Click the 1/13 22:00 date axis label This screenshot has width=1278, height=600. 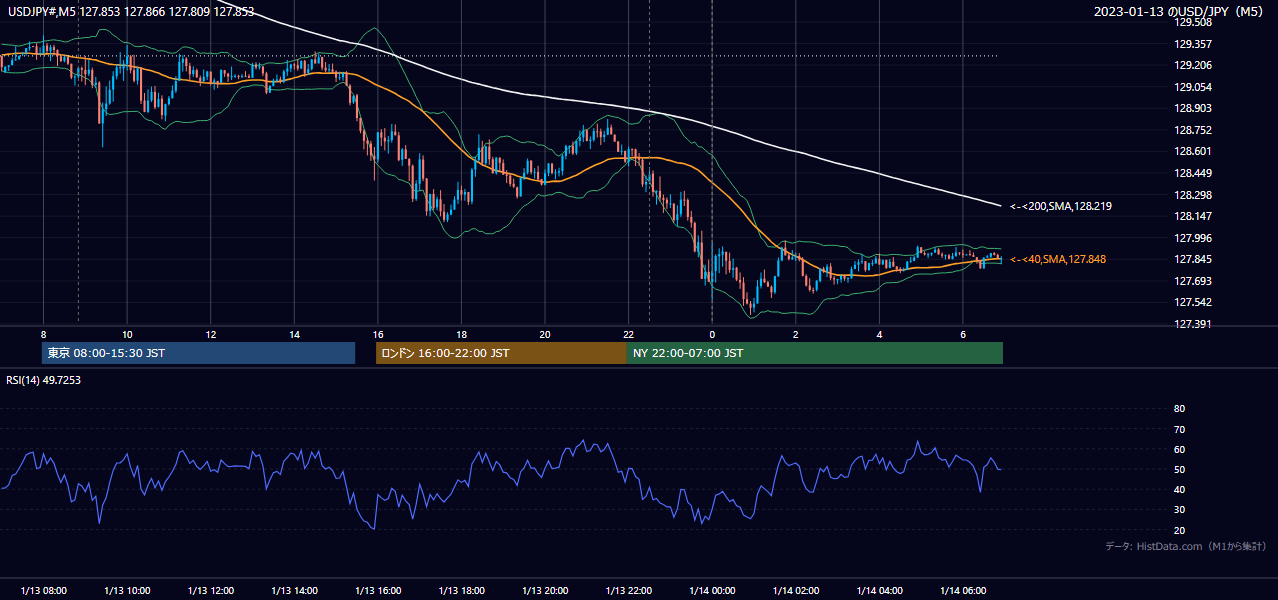coord(629,591)
